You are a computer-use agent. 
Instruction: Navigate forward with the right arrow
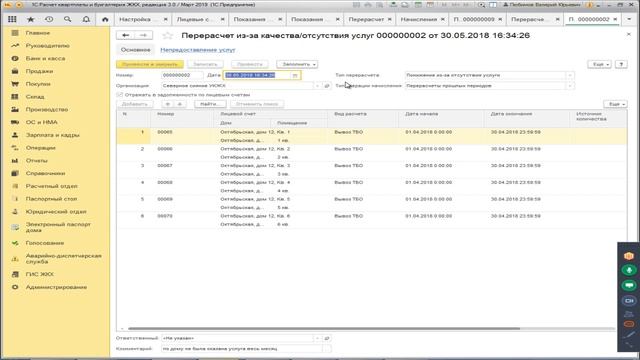click(143, 36)
